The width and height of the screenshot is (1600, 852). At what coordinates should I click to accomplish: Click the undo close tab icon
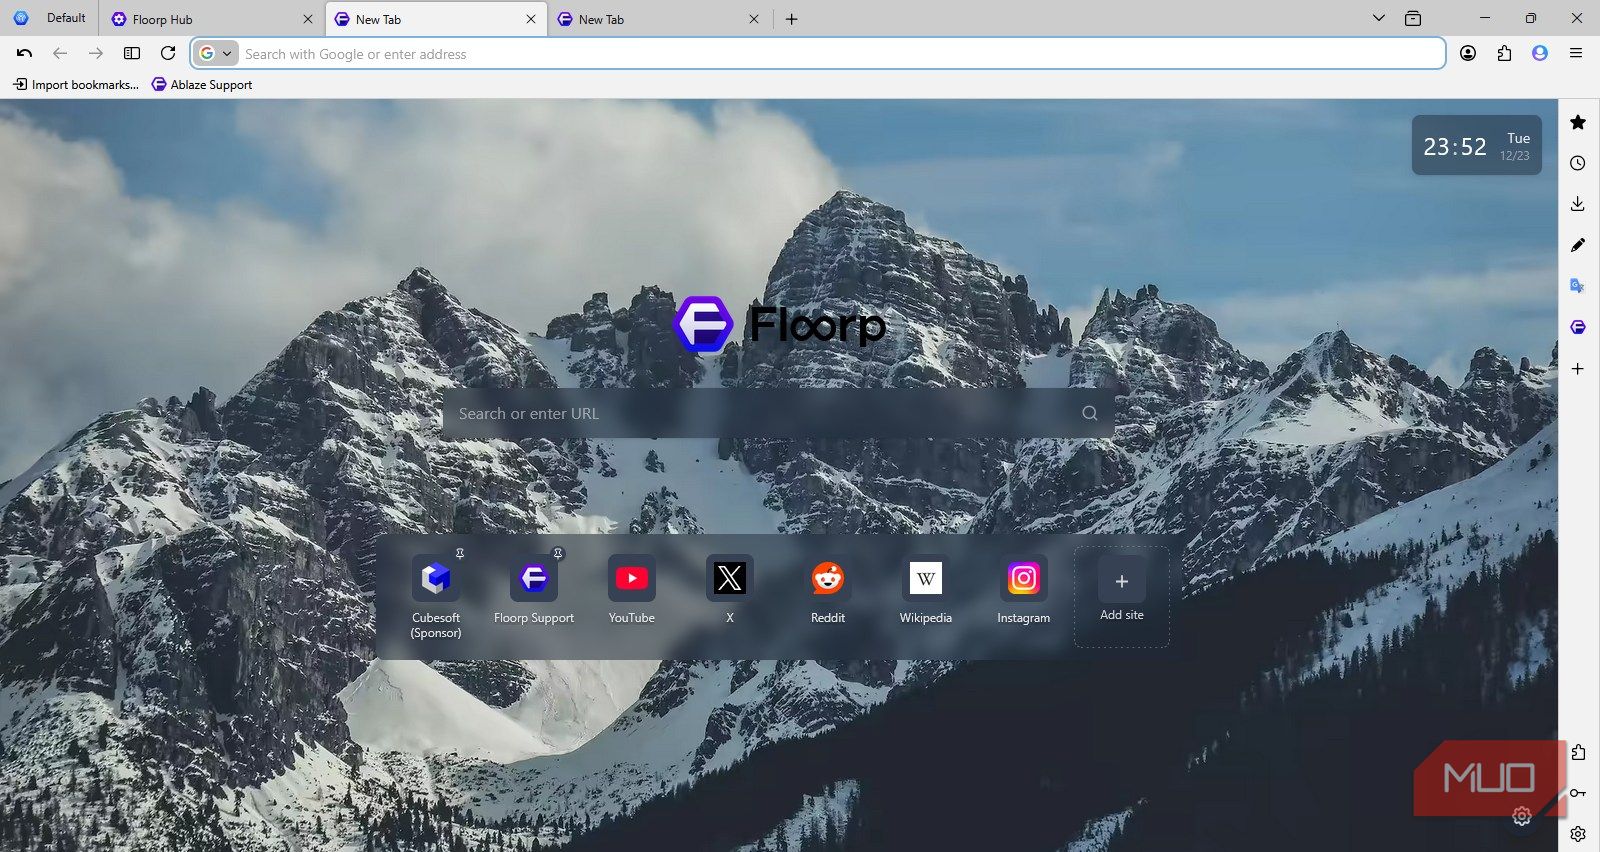point(25,53)
